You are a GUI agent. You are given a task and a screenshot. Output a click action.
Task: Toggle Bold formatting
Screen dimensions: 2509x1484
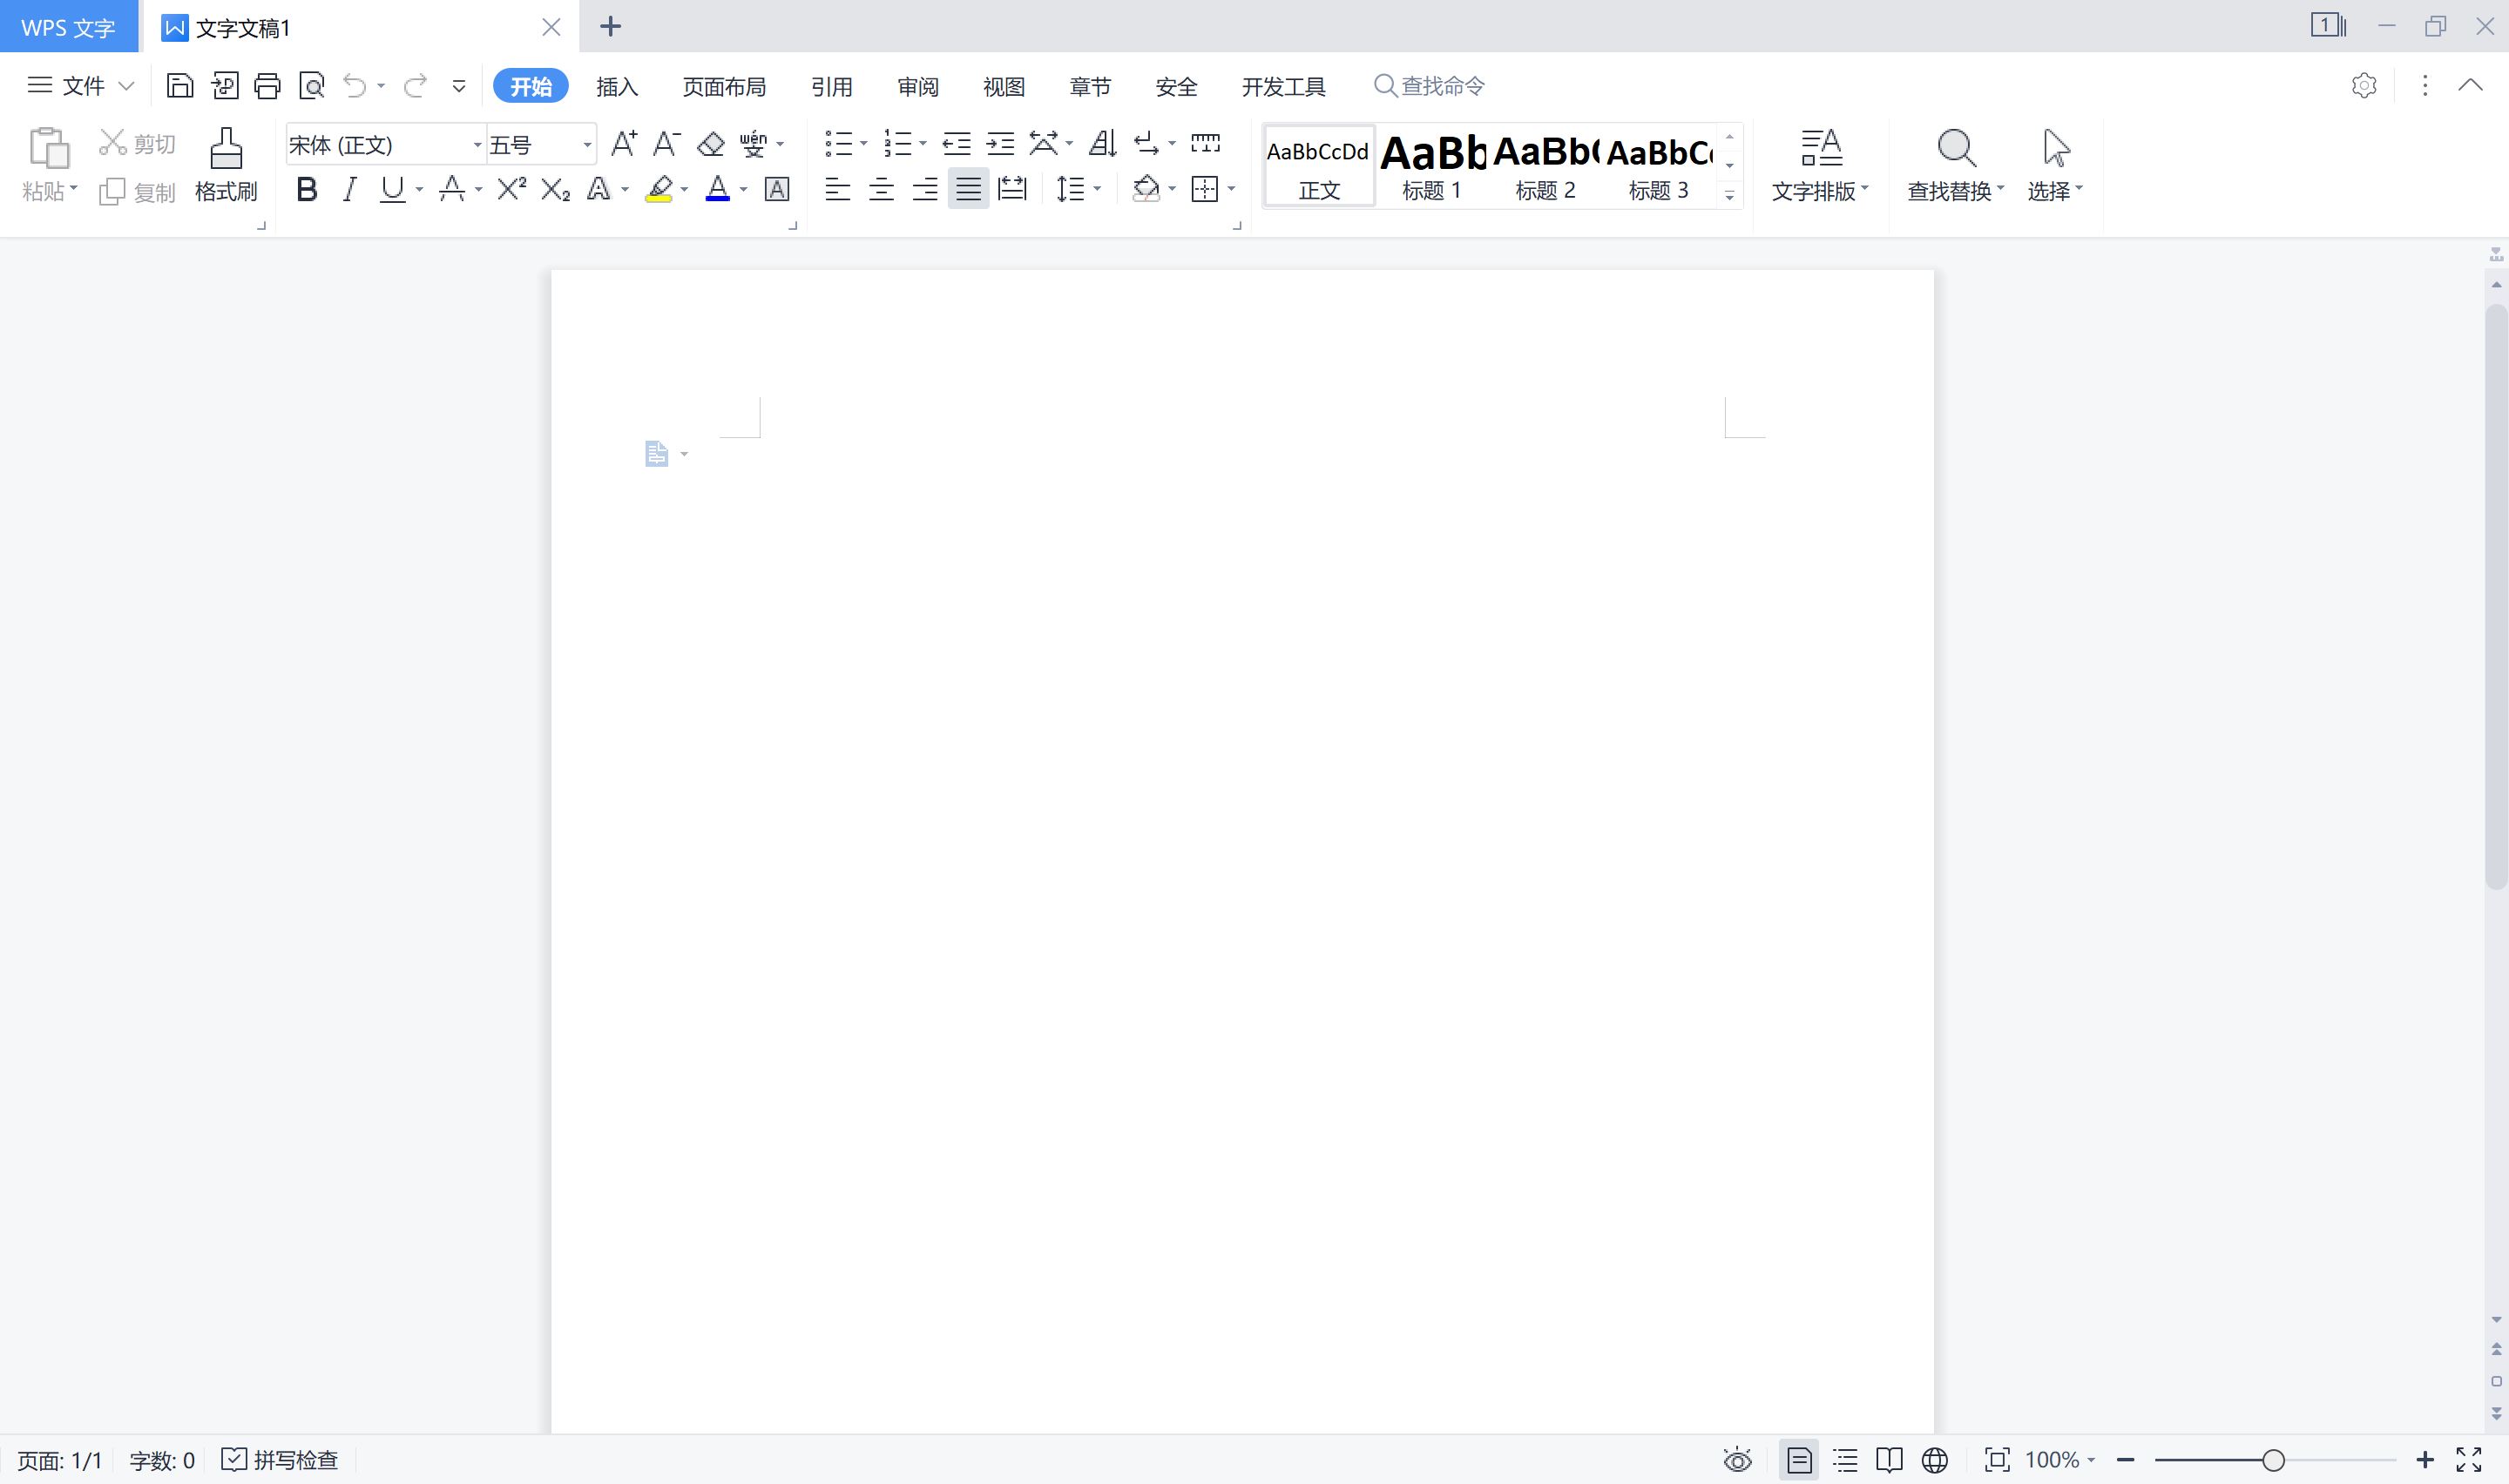307,189
